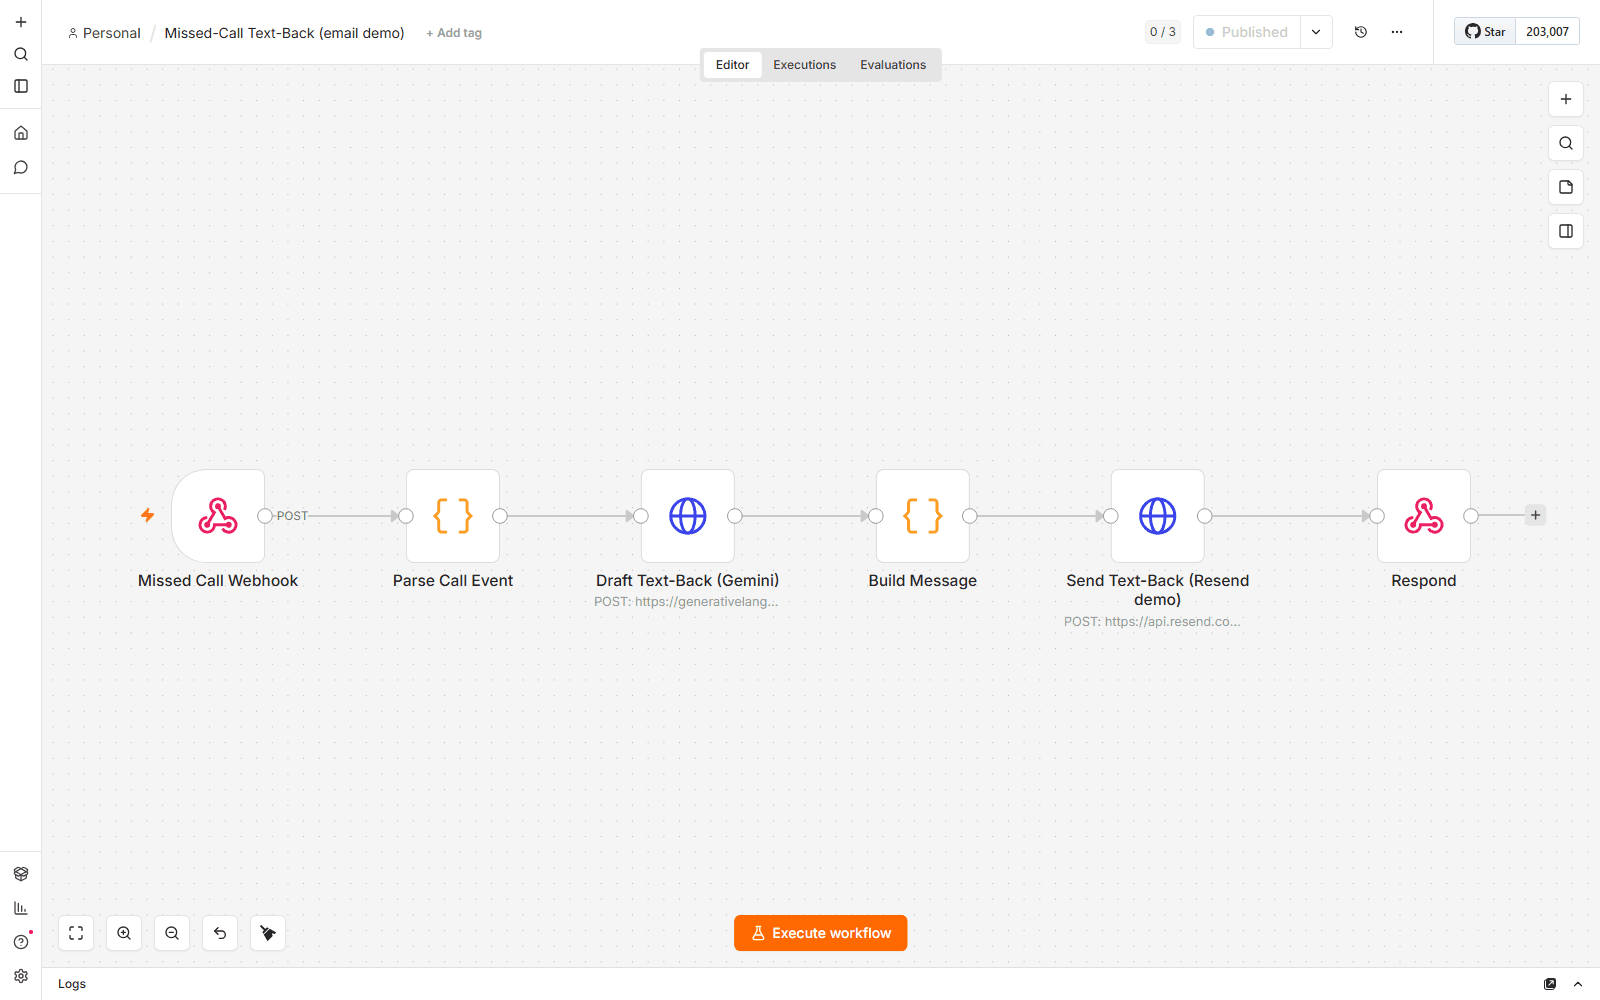Fit the workflow to view
Screen dimensions: 1600x1000
point(76,933)
